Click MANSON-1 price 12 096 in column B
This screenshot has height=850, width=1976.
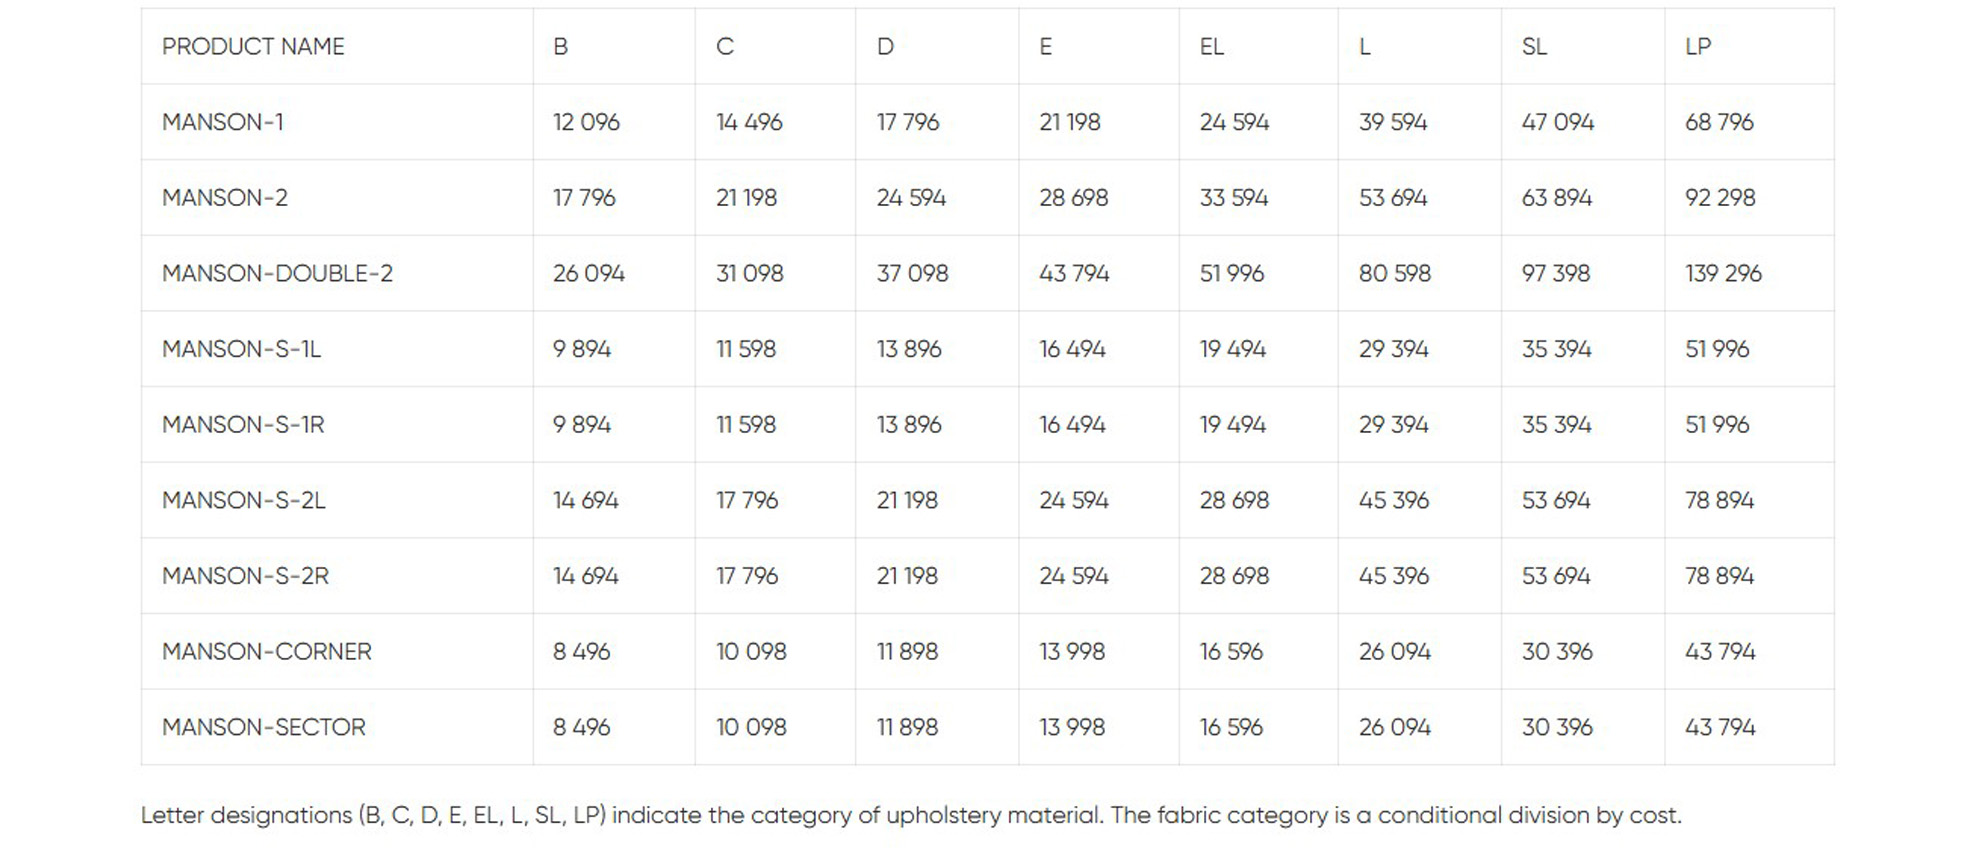586,122
